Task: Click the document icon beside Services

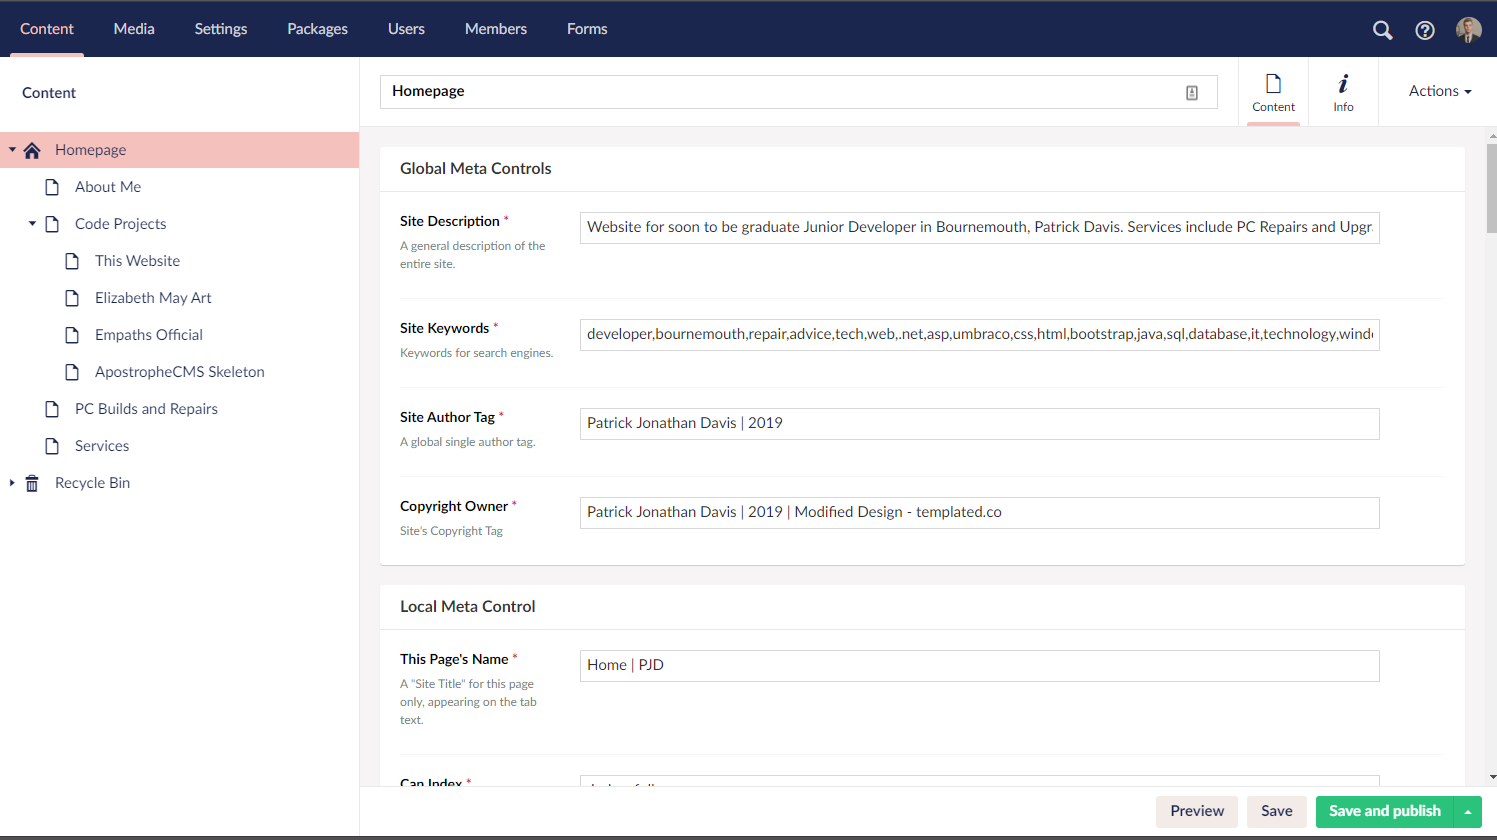Action: [51, 445]
